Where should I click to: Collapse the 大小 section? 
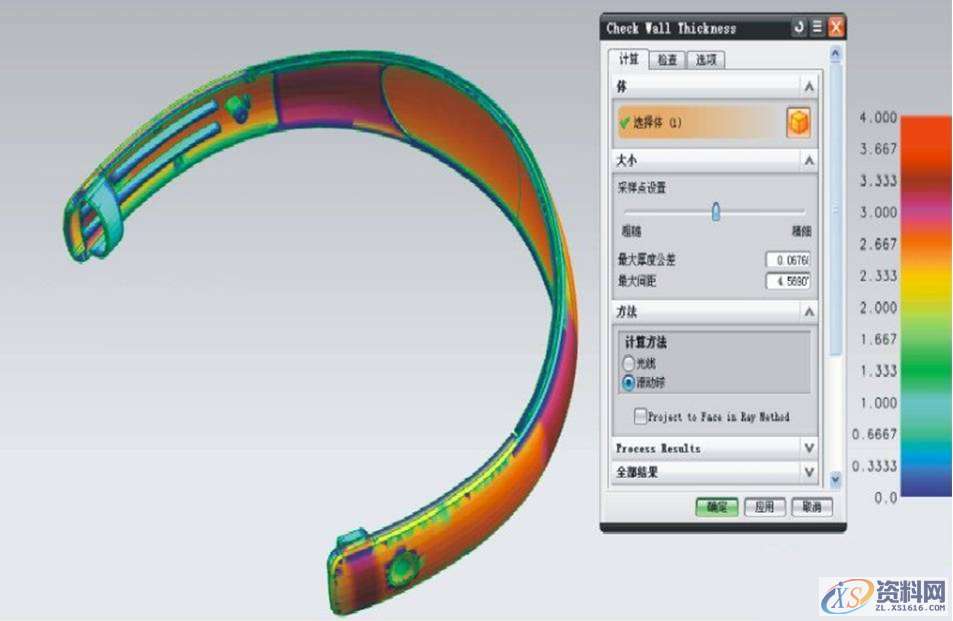tap(809, 160)
